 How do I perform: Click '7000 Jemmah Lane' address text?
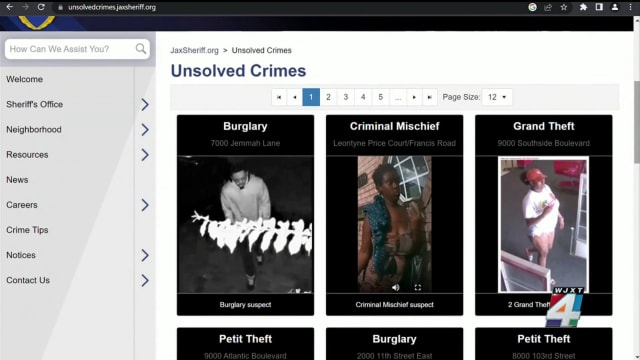[x=245, y=143]
